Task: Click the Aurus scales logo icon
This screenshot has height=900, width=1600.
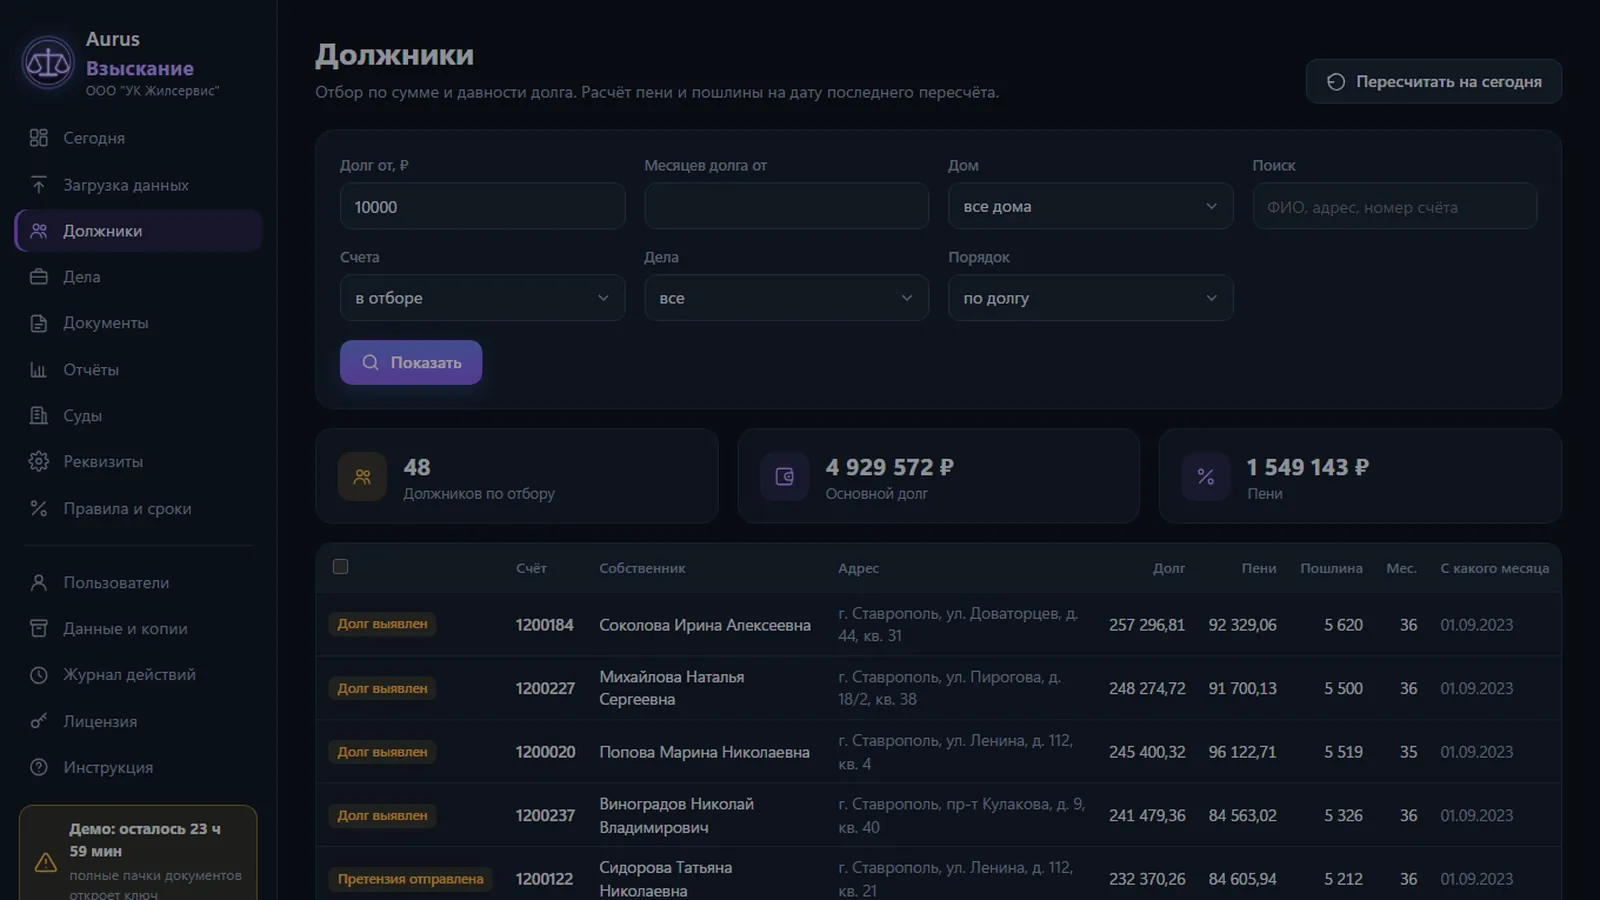Action: pos(48,64)
